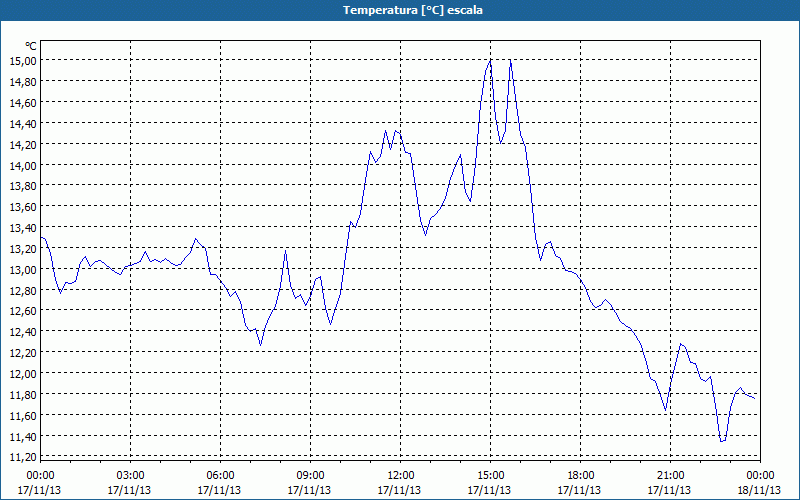This screenshot has width=800, height=500.
Task: Click the 09:00 17/11/13 time label
Action: [x=310, y=483]
